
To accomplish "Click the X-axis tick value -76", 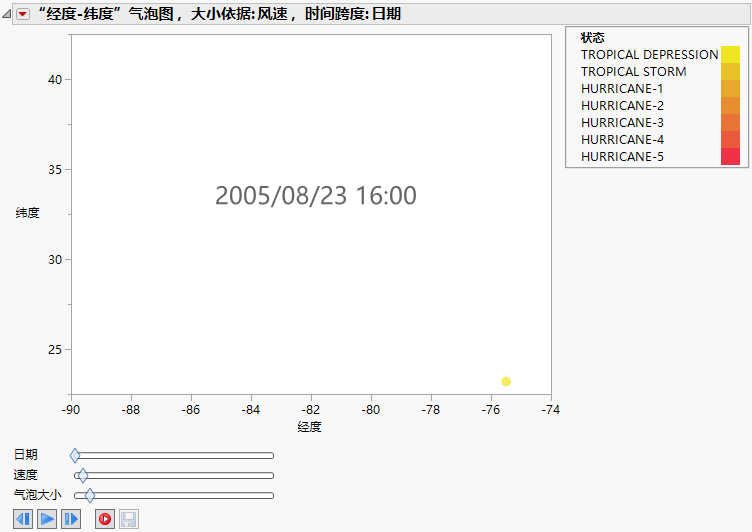I will point(491,410).
